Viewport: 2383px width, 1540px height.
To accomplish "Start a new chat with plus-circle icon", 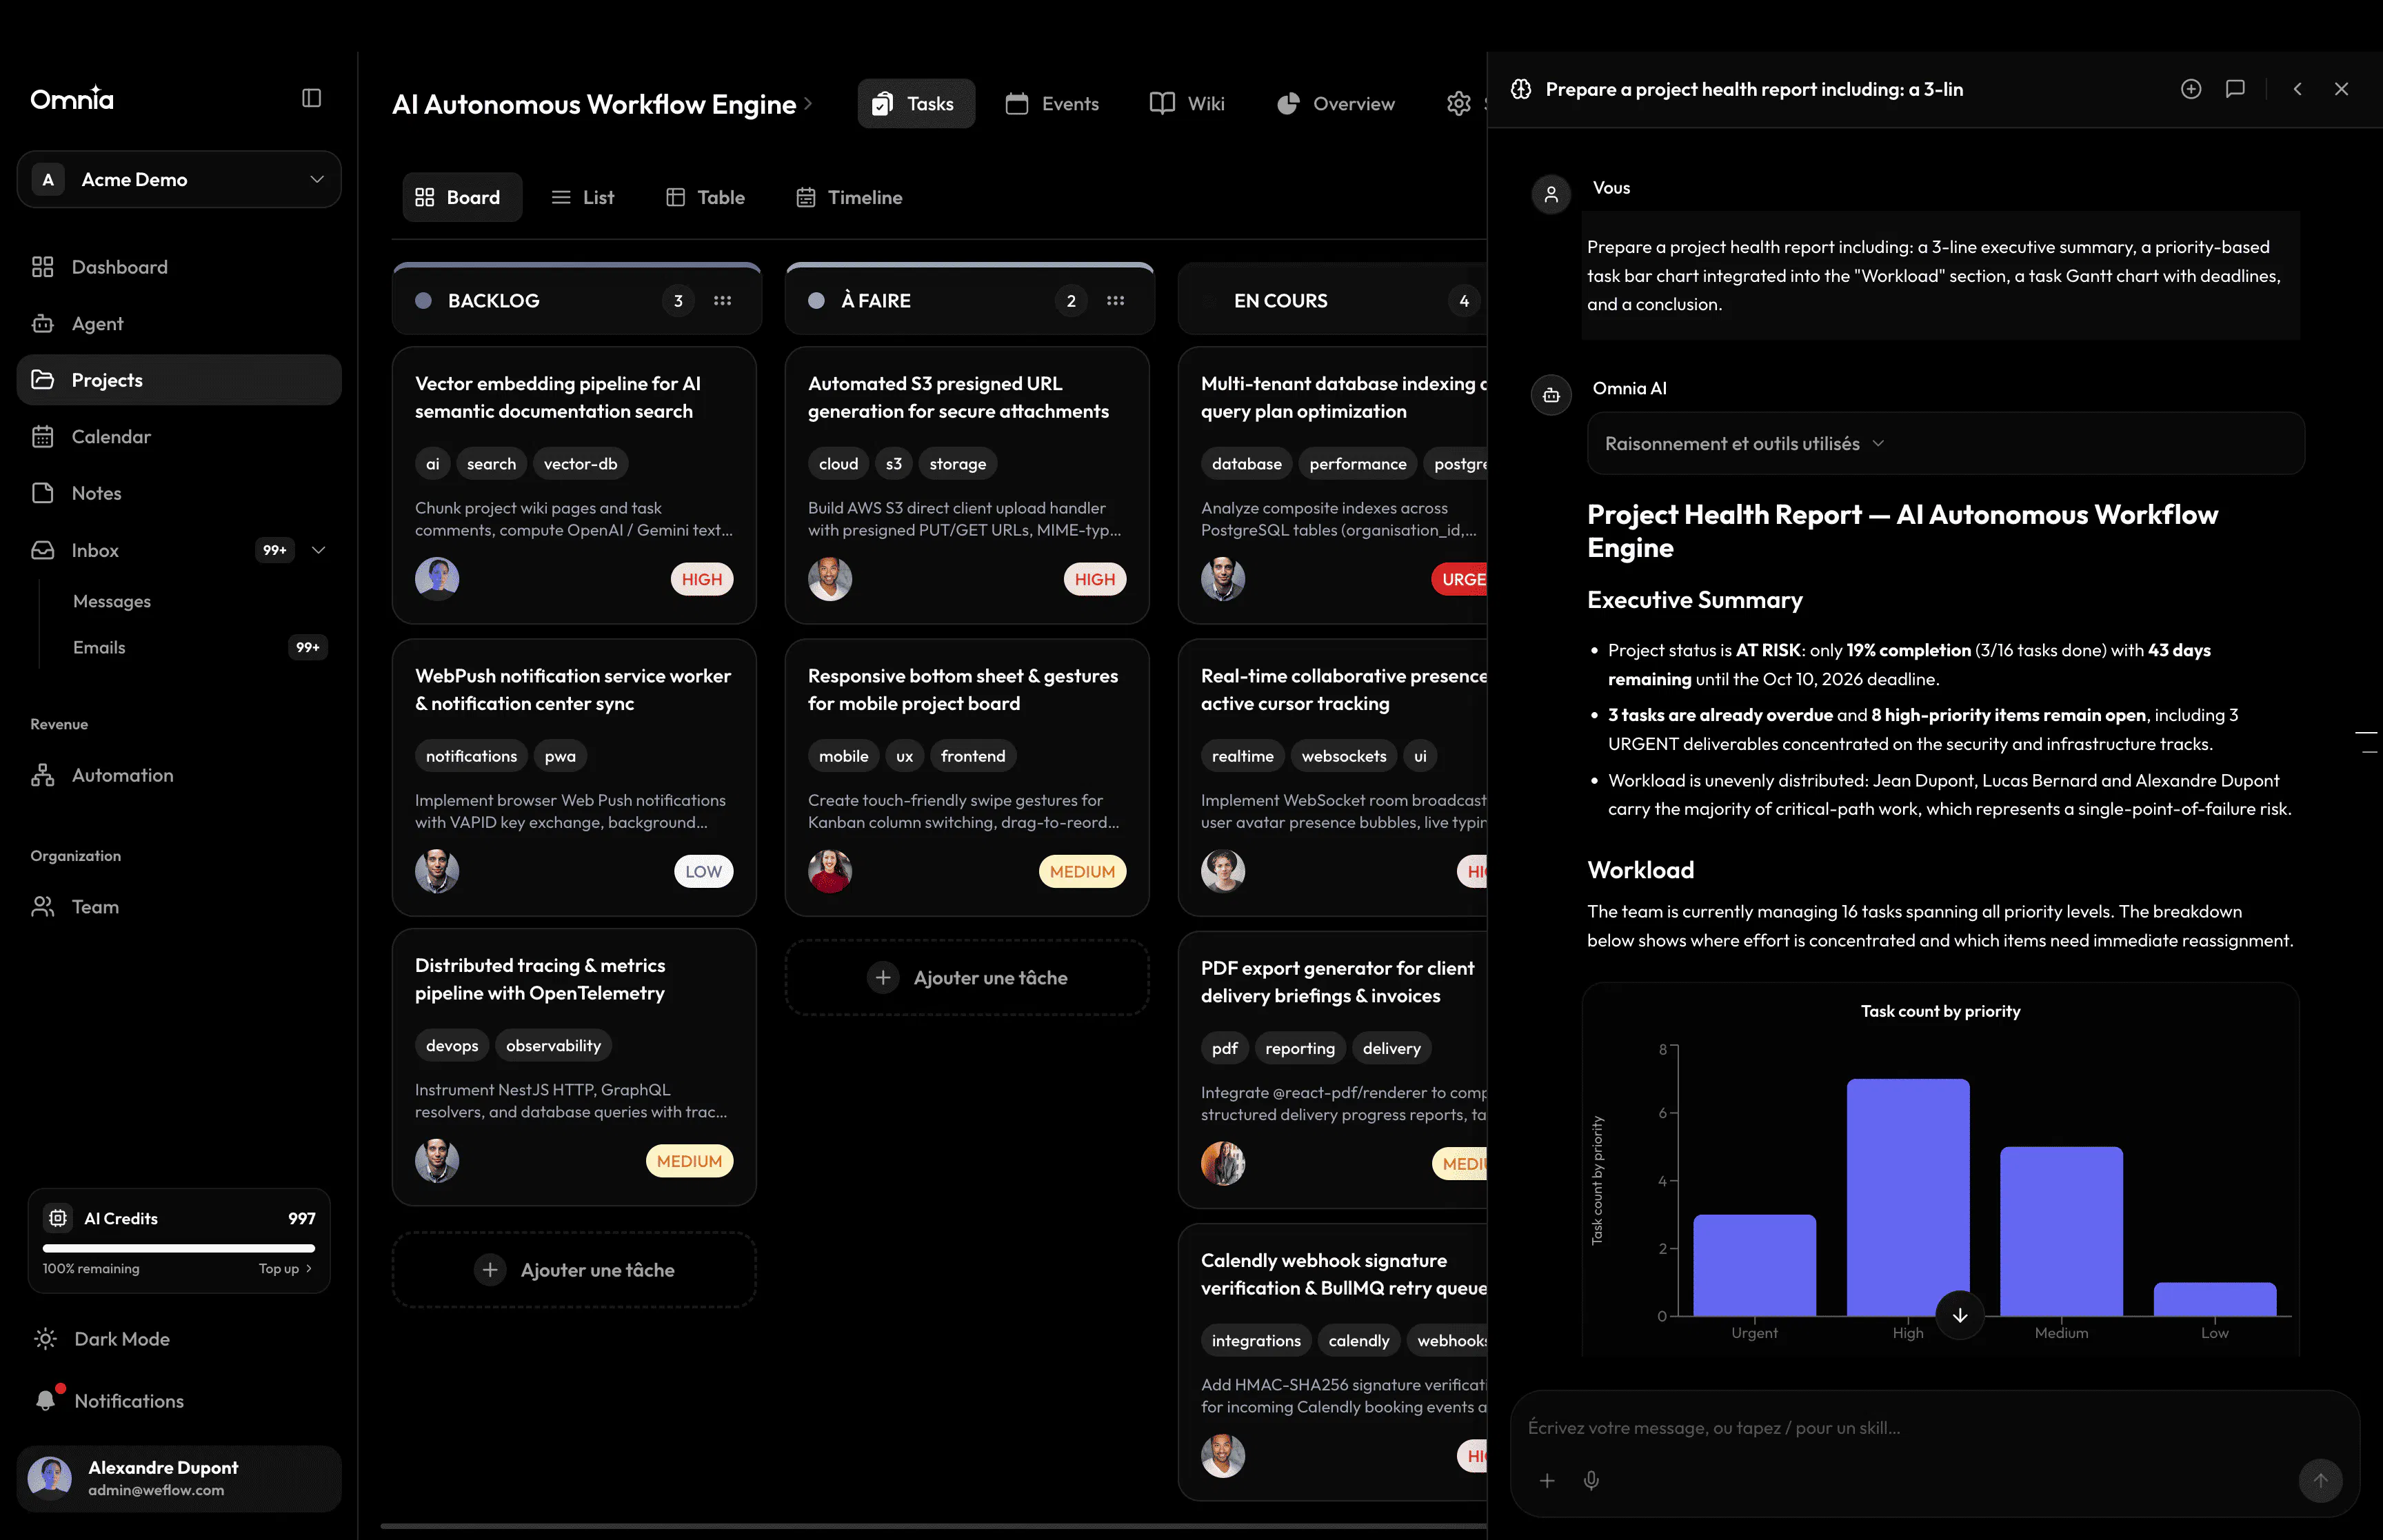I will [2191, 89].
